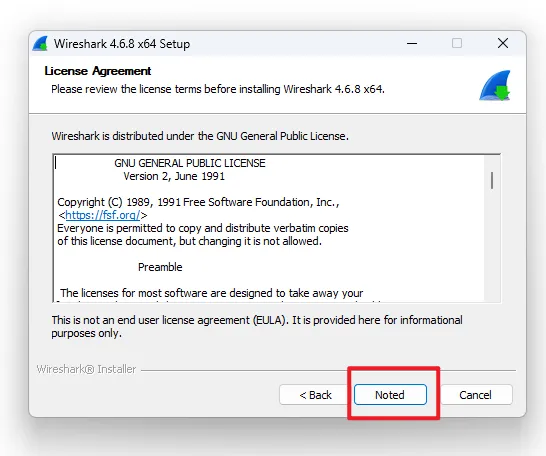
Task: Go back with the < Back button
Action: pos(315,395)
